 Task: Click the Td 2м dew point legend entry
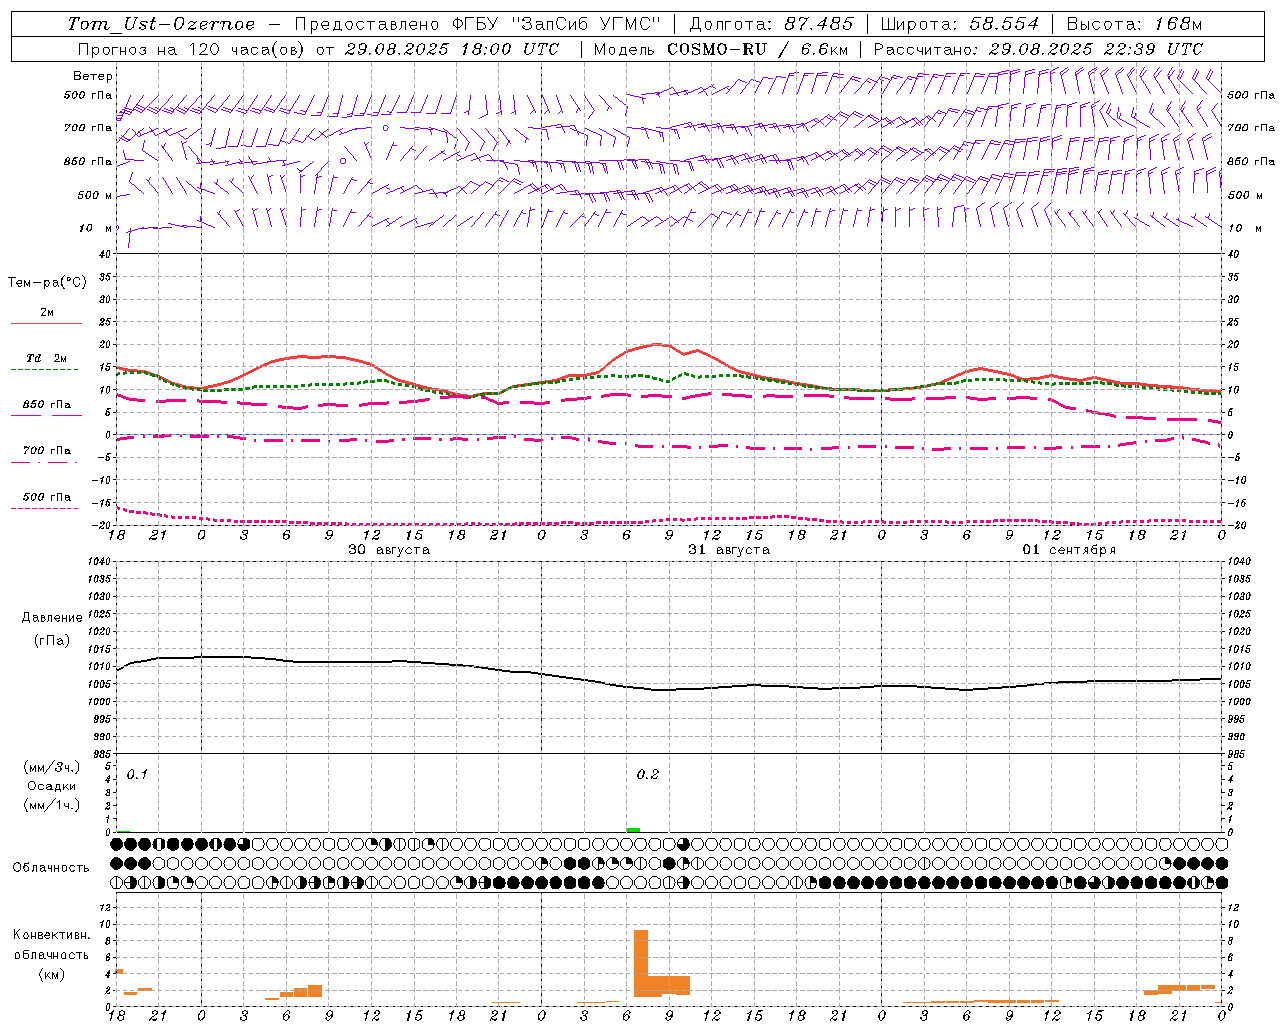coord(46,362)
